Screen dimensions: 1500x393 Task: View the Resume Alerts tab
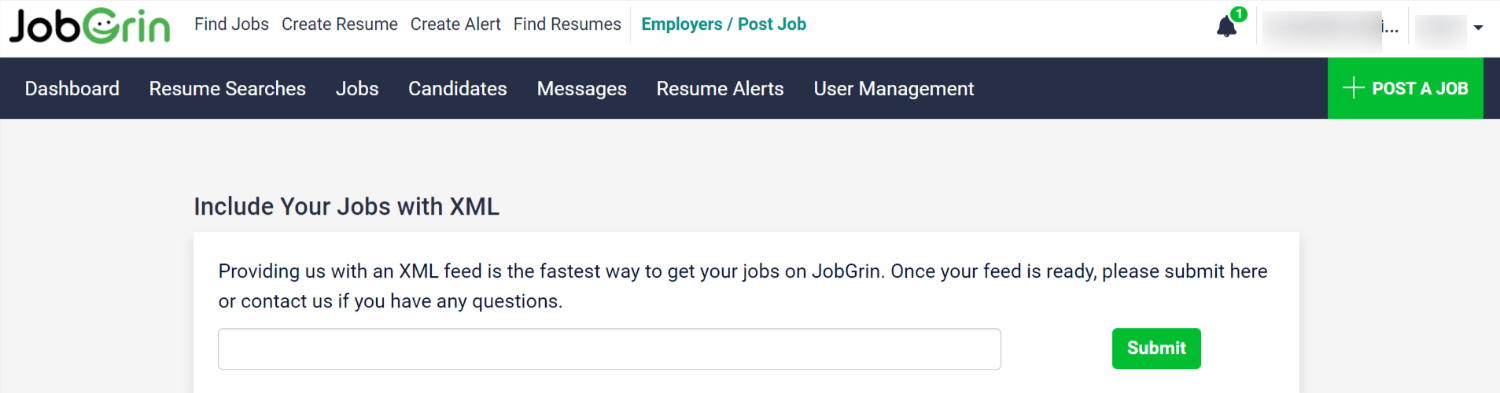[720, 89]
